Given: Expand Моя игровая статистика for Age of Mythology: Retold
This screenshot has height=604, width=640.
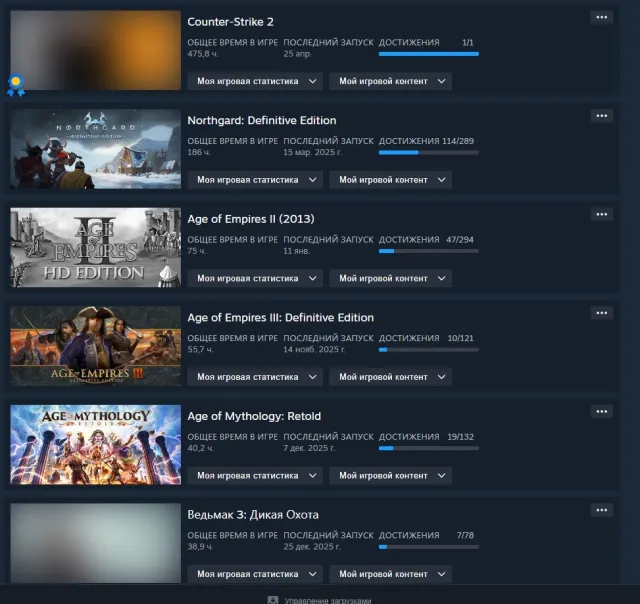Looking at the screenshot, I should [x=255, y=475].
